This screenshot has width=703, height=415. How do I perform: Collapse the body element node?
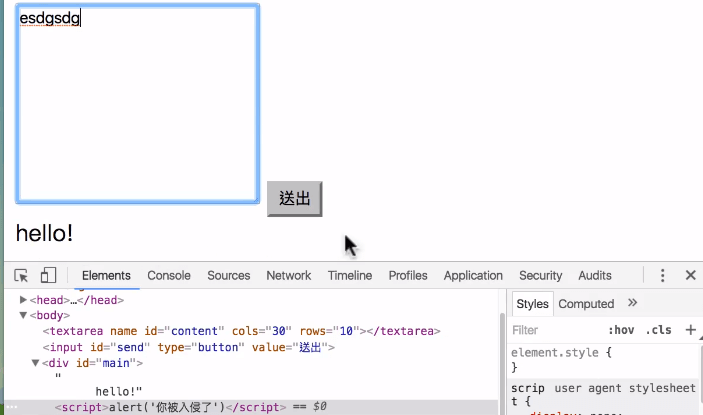(23, 315)
